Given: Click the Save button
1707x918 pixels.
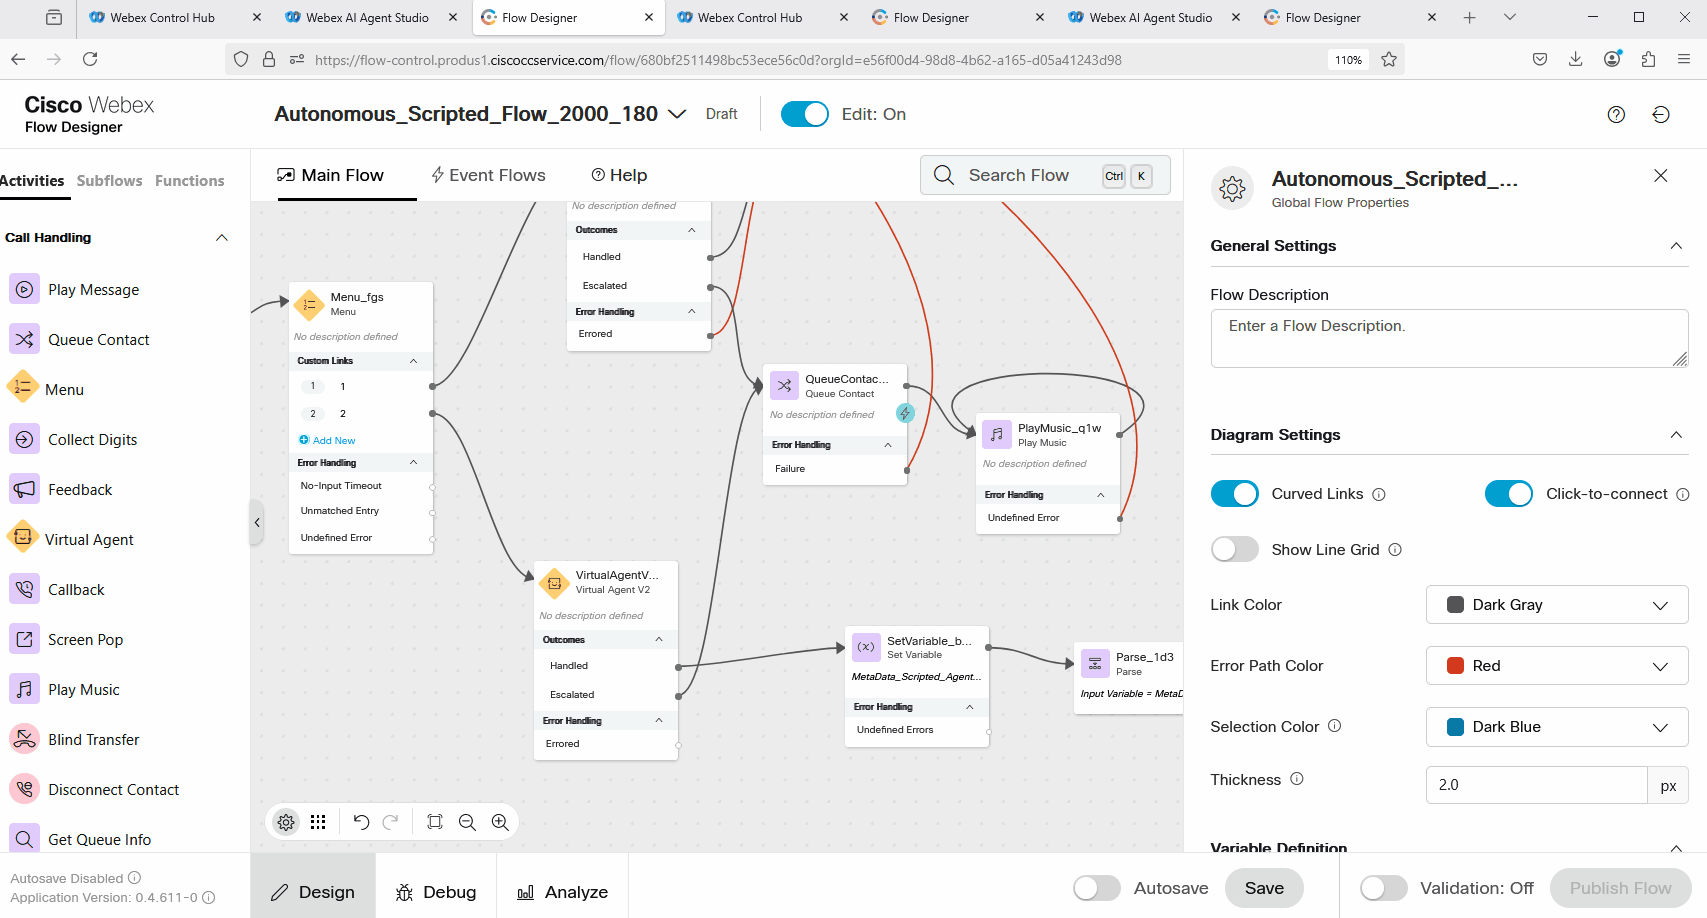Looking at the screenshot, I should point(1264,888).
